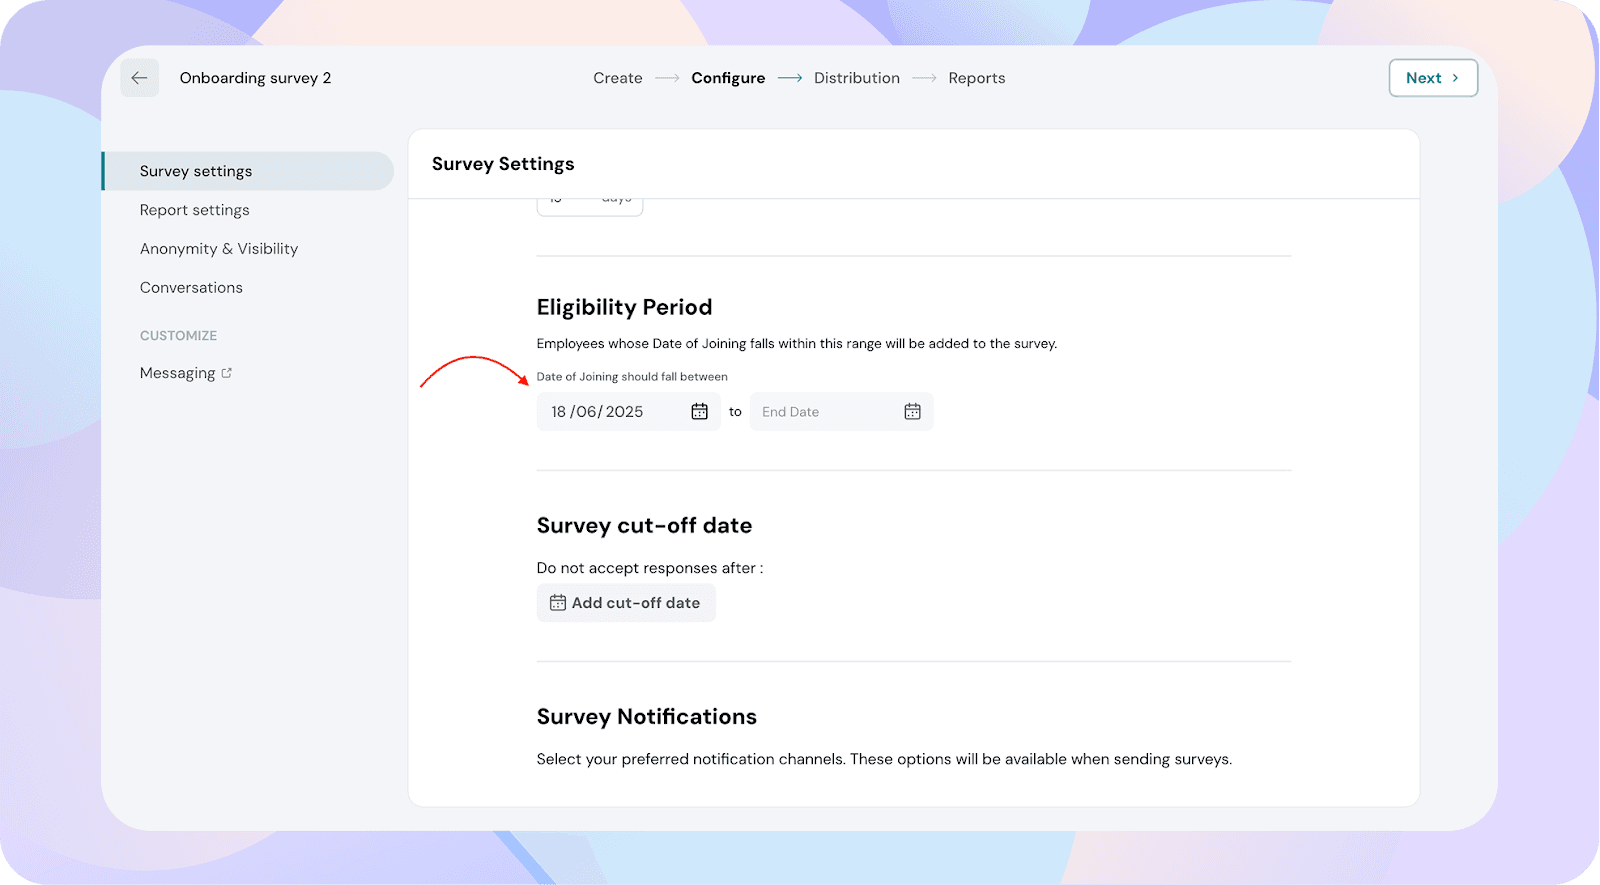
Task: Open Report settings in the sidebar
Action: (195, 210)
